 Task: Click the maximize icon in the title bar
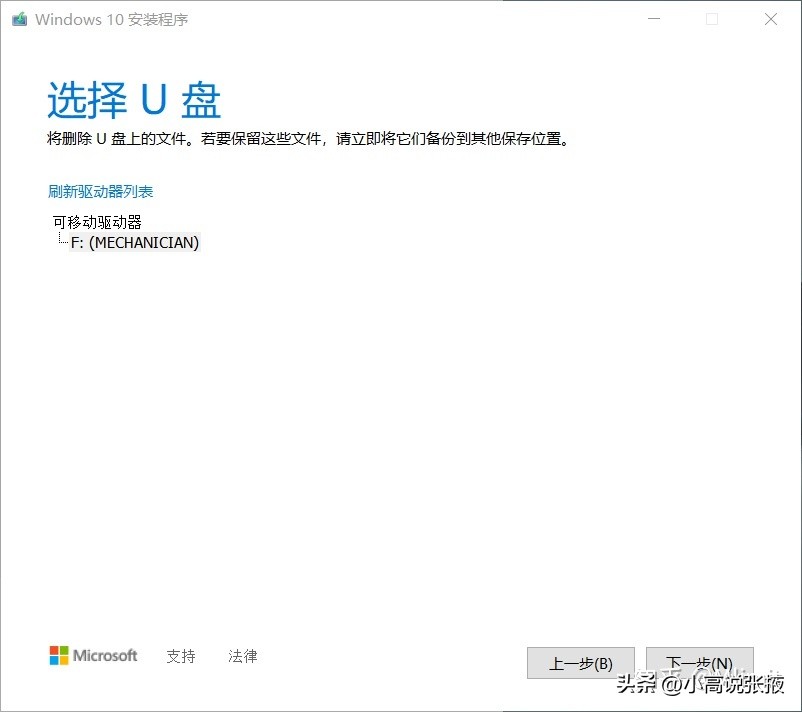click(x=712, y=19)
